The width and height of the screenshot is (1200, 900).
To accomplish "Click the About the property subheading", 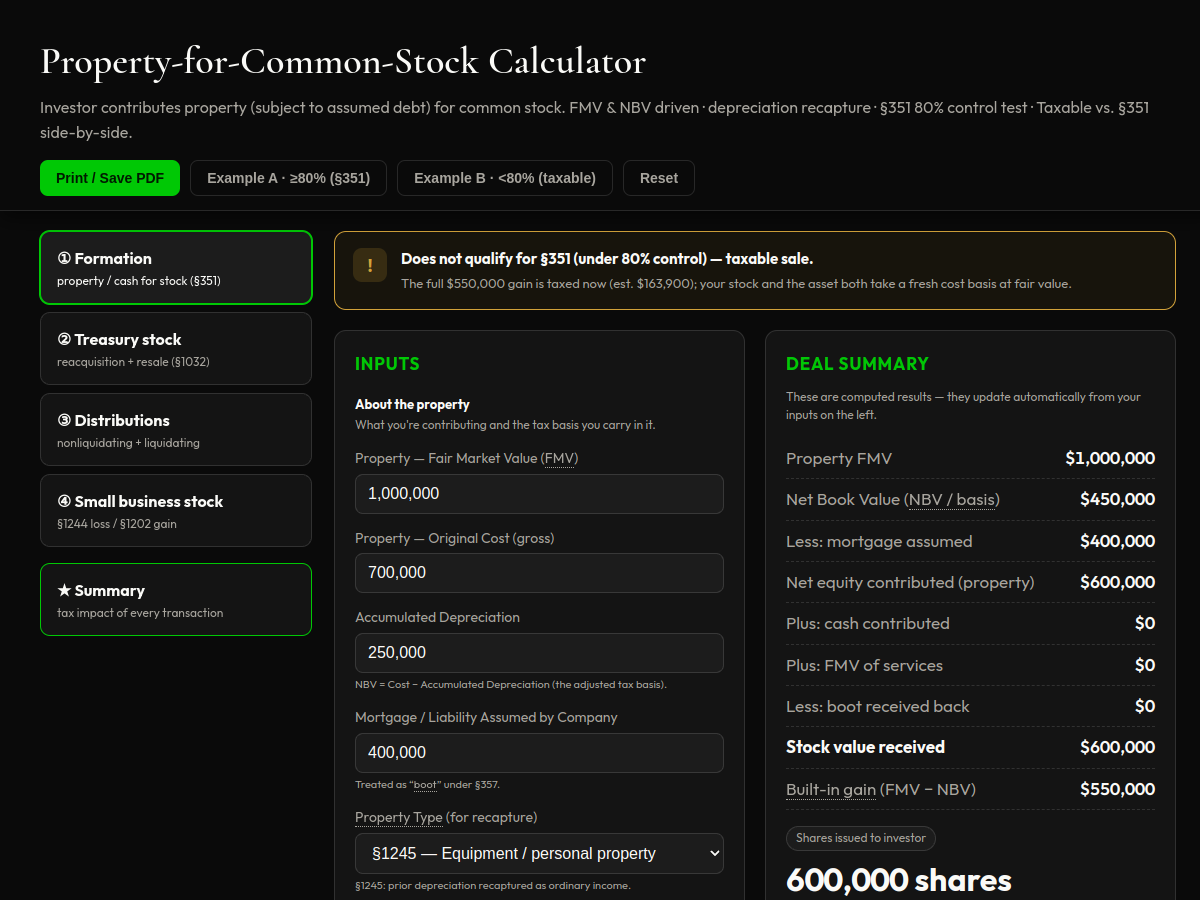I will 412,405.
